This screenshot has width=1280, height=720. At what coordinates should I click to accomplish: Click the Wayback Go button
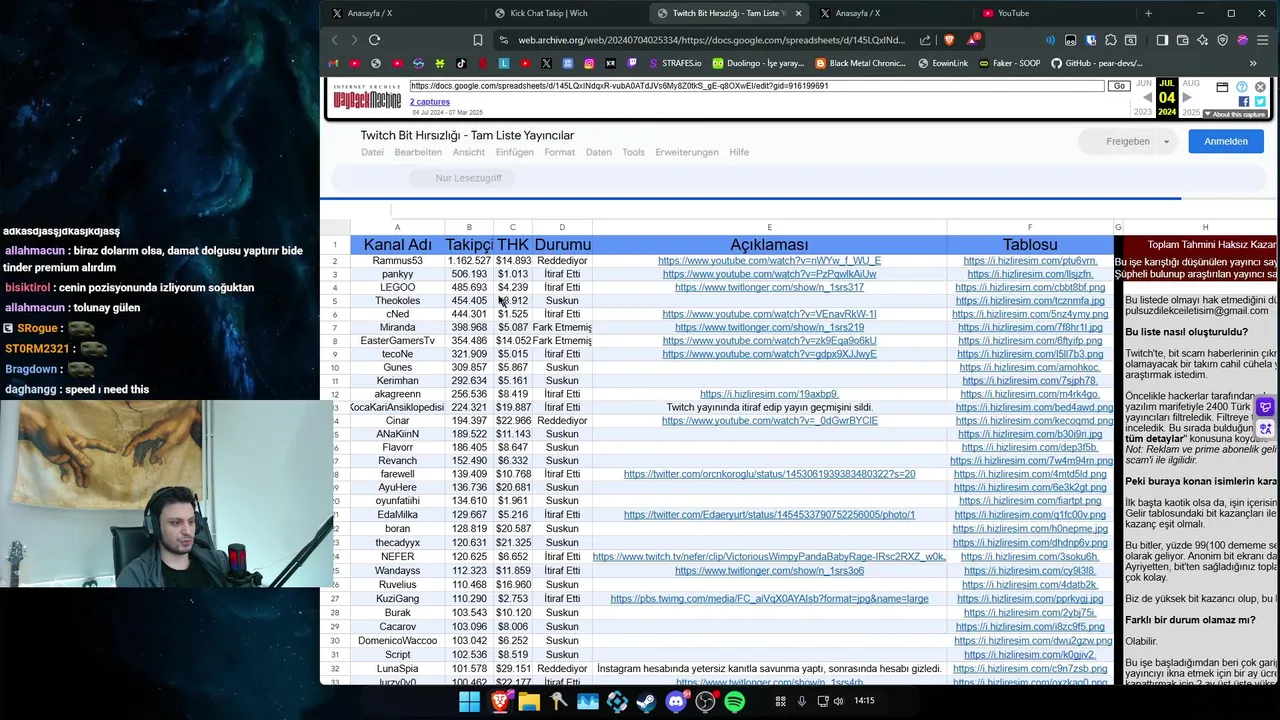pyautogui.click(x=1120, y=86)
